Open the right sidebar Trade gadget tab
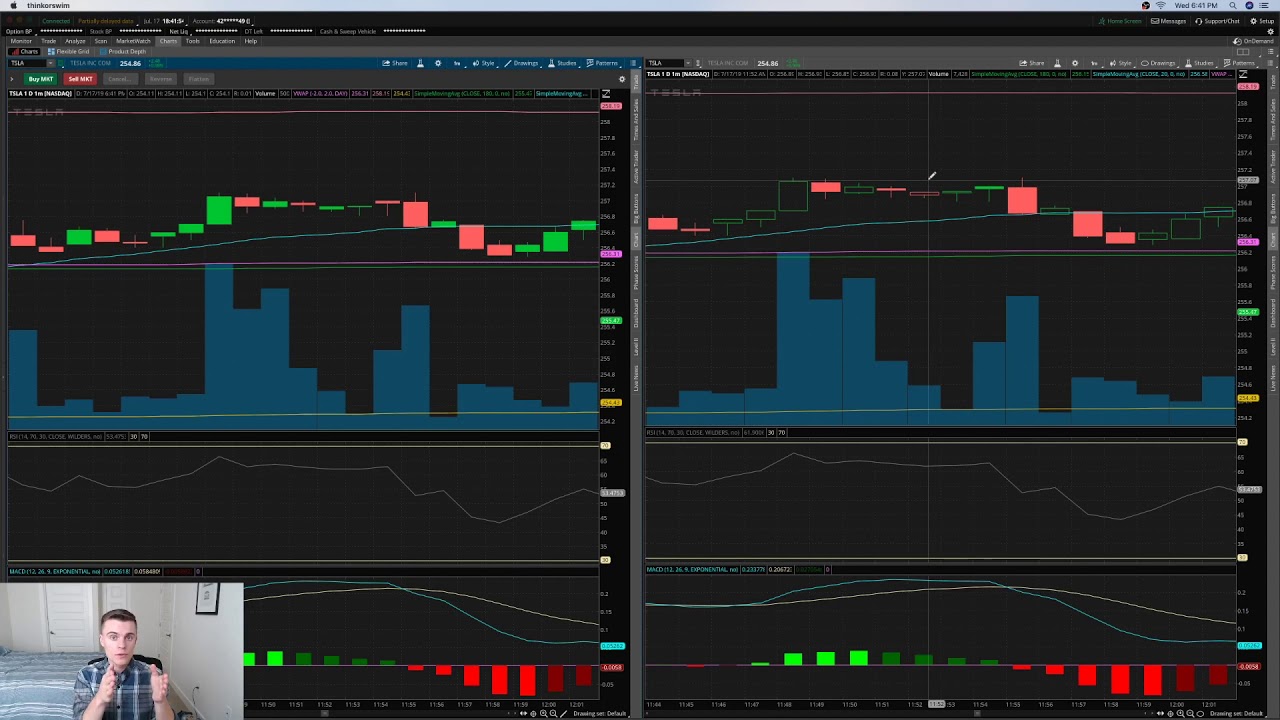 (1273, 80)
